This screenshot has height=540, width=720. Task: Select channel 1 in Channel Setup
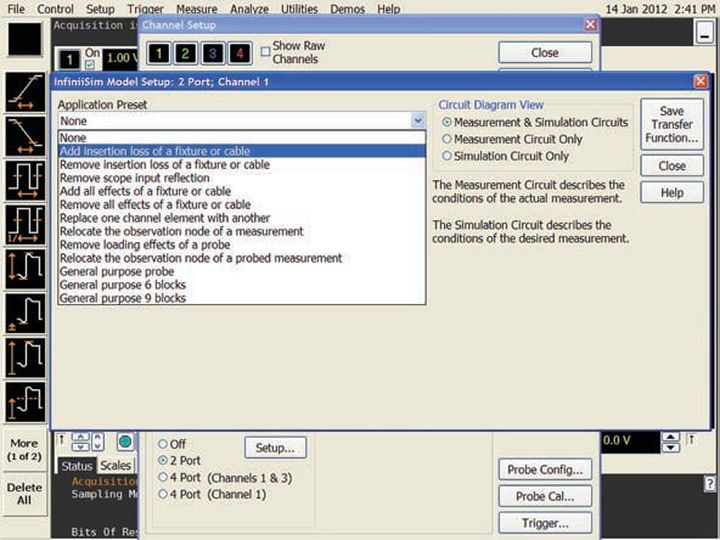[x=159, y=54]
